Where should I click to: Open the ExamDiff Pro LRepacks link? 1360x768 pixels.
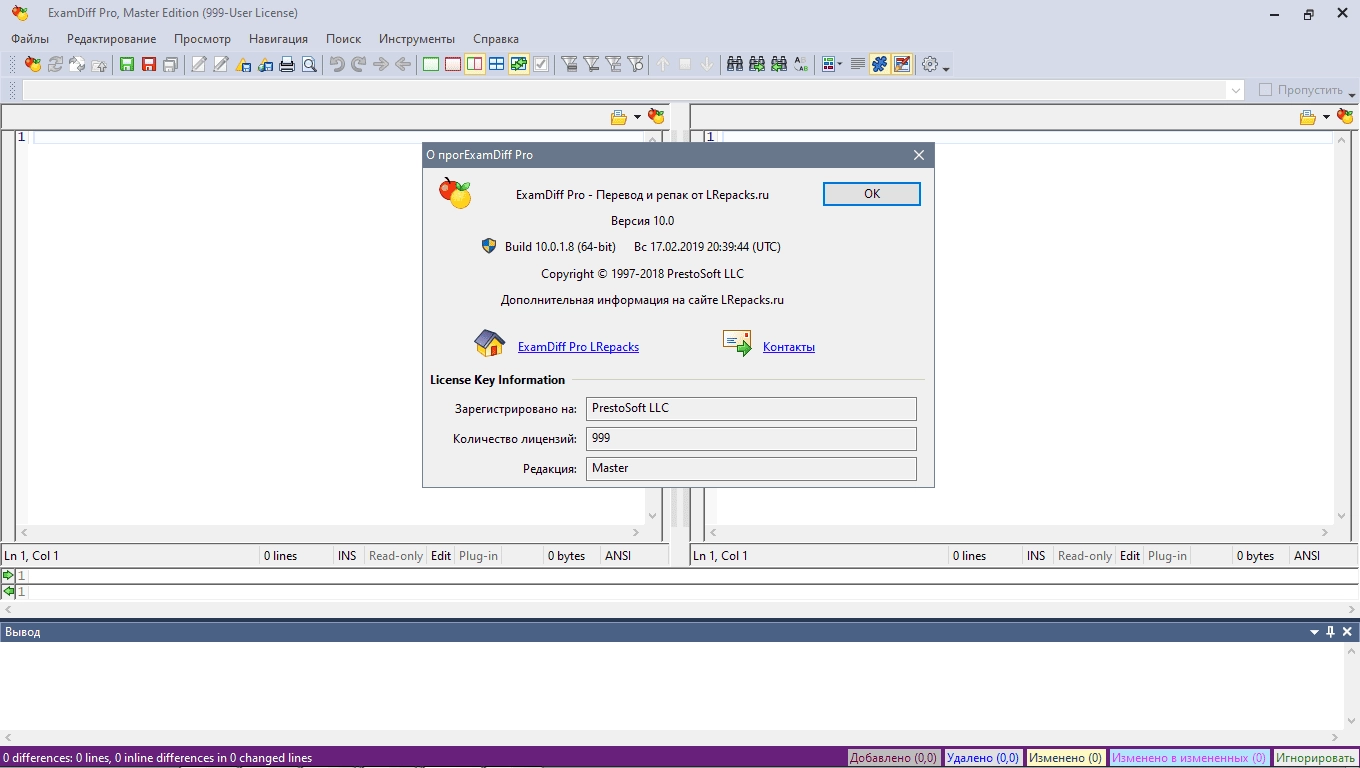[578, 347]
